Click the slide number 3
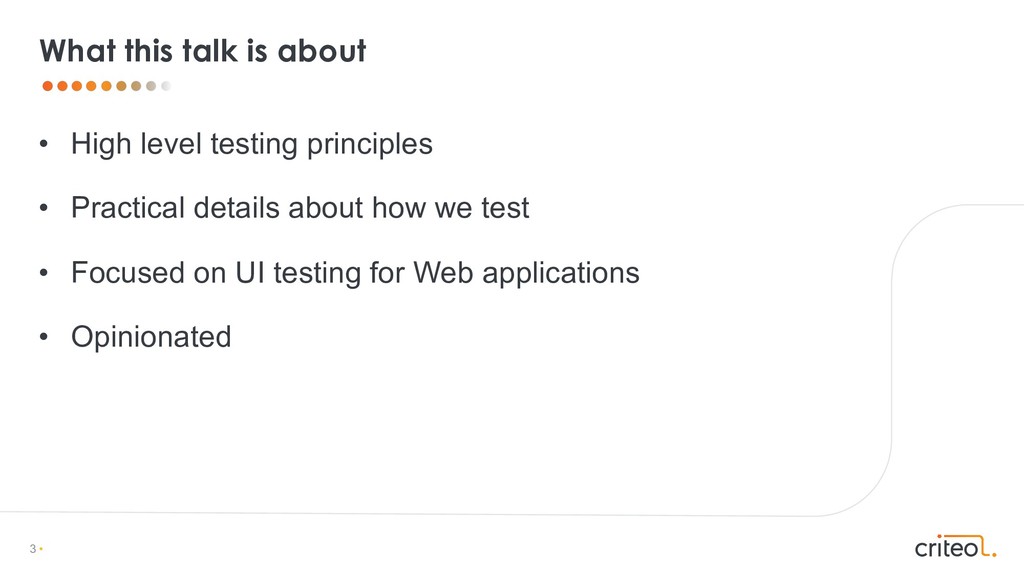1024x576 pixels. pyautogui.click(x=33, y=549)
